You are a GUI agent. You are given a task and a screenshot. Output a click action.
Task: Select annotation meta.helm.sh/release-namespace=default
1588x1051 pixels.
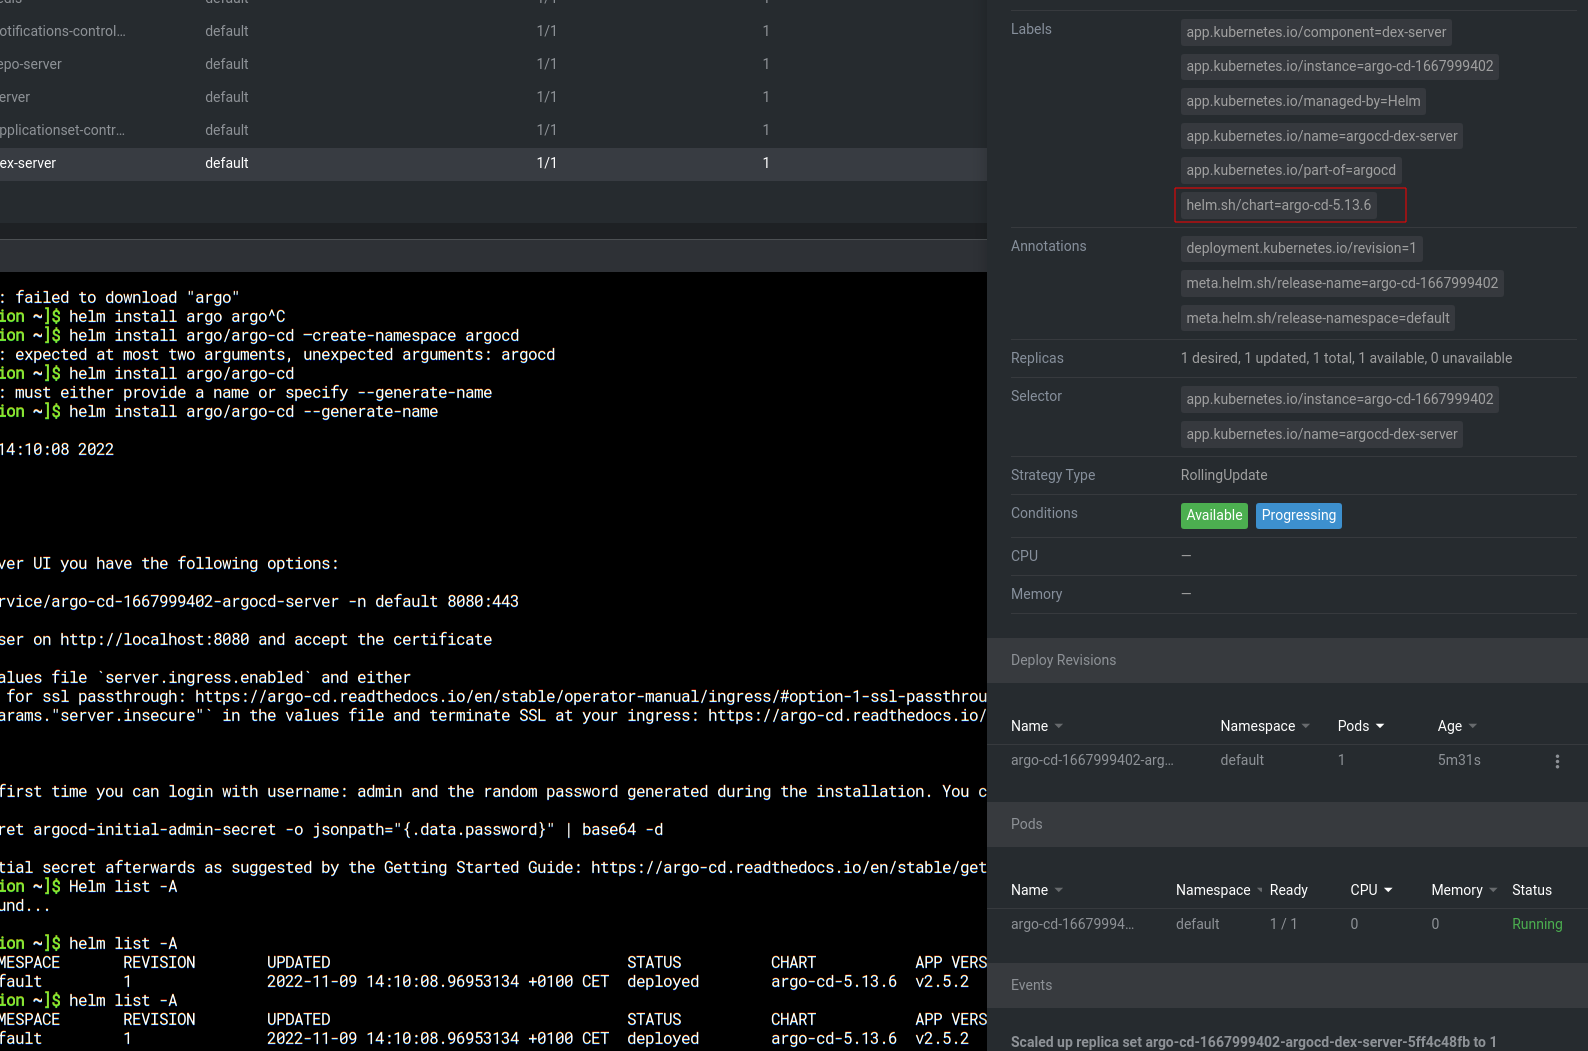tap(1317, 318)
